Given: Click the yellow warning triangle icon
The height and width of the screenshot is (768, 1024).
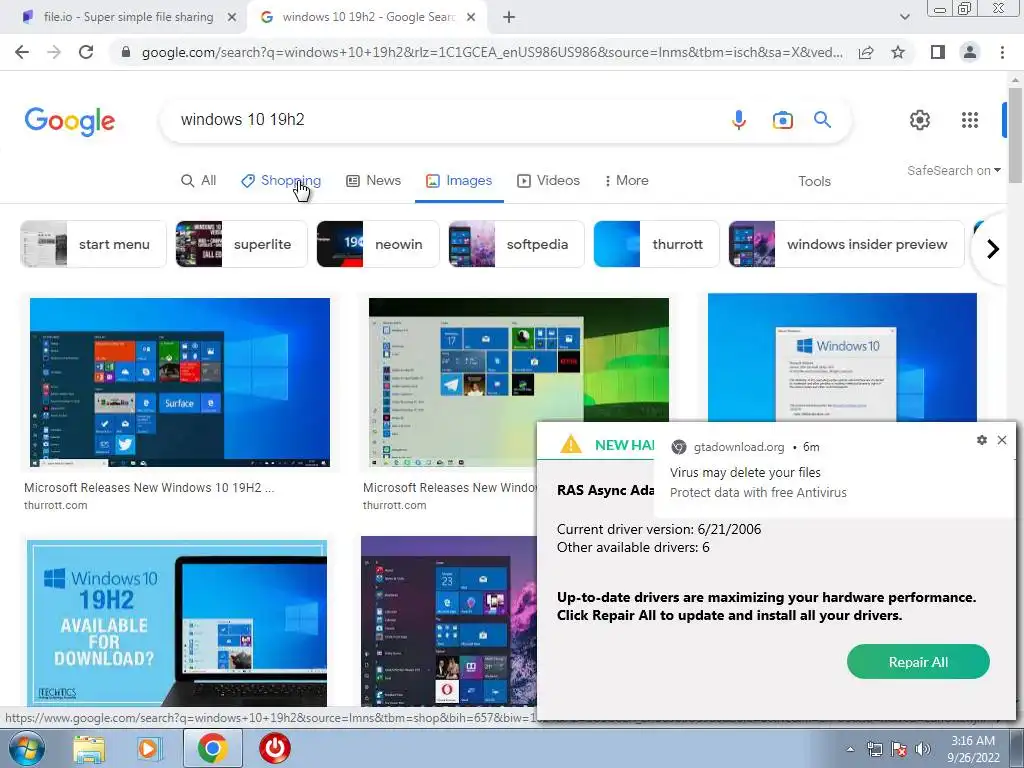Looking at the screenshot, I should 571,444.
